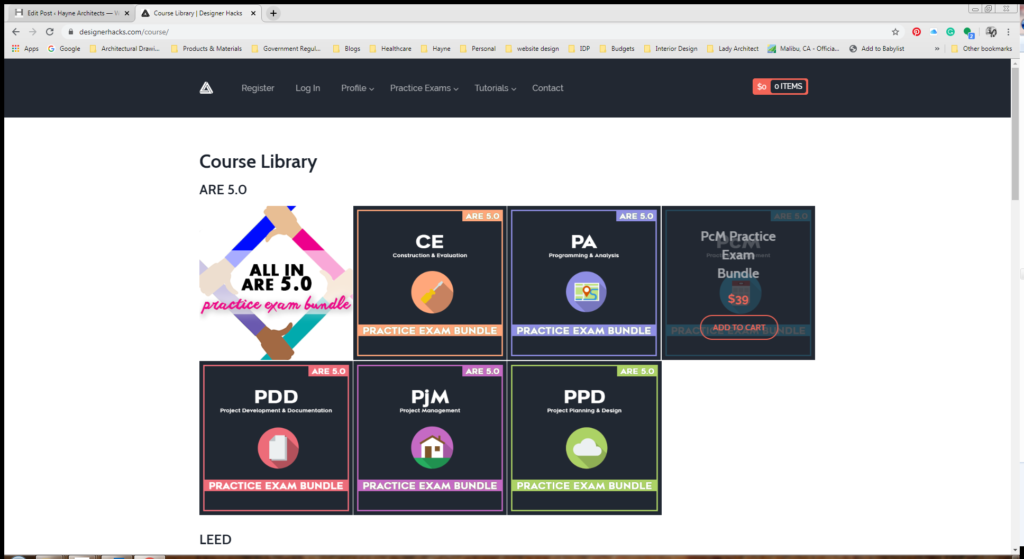Open the Blogs bookmark folder

346,48
